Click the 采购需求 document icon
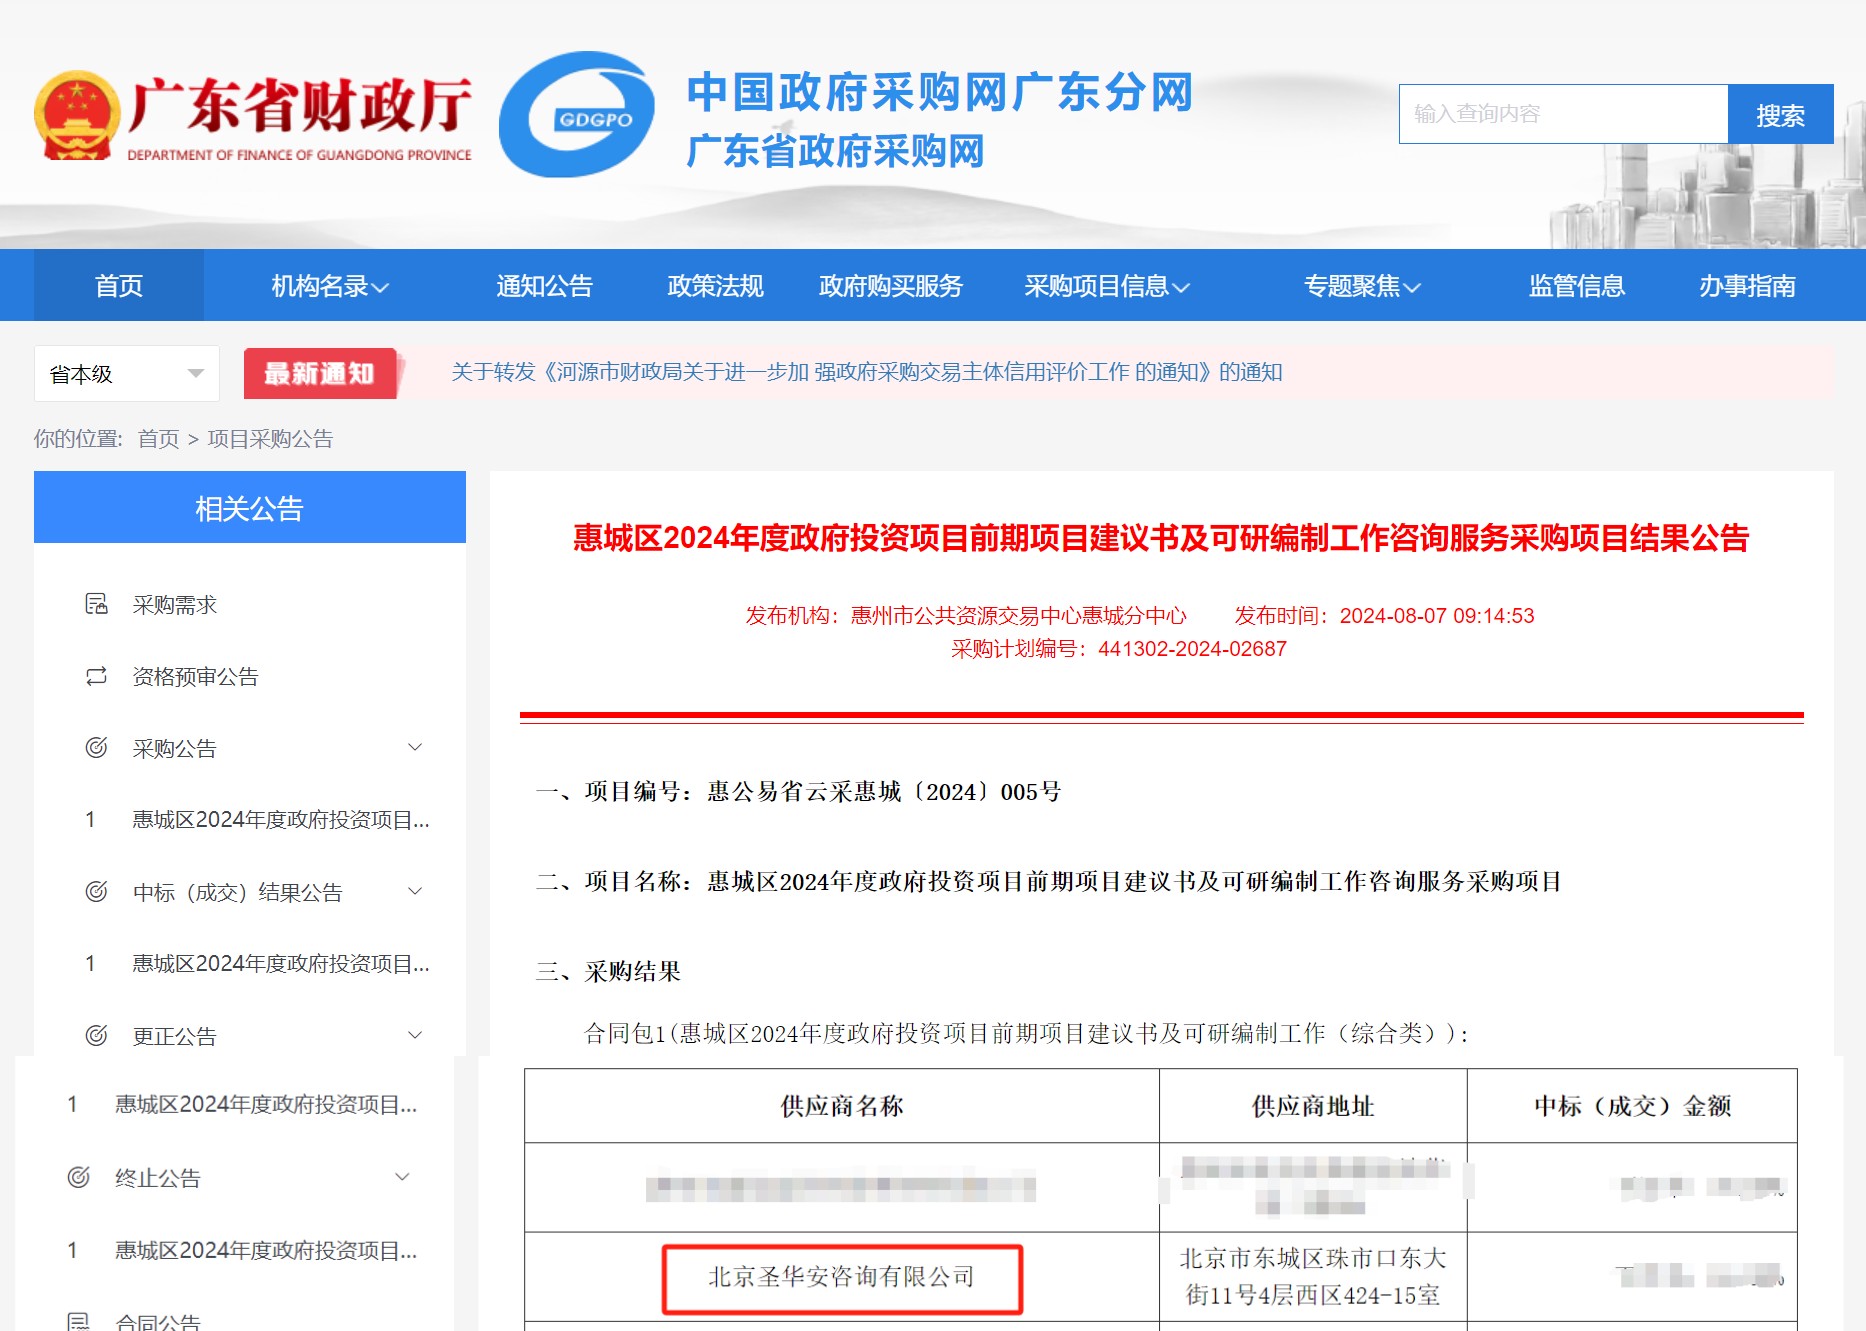The width and height of the screenshot is (1866, 1331). point(96,604)
